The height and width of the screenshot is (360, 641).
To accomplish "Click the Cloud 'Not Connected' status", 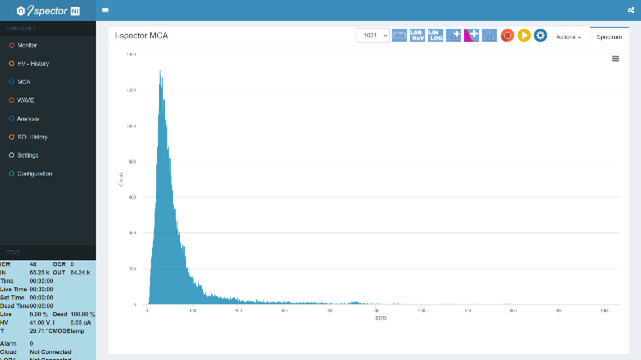I will click(x=50, y=352).
